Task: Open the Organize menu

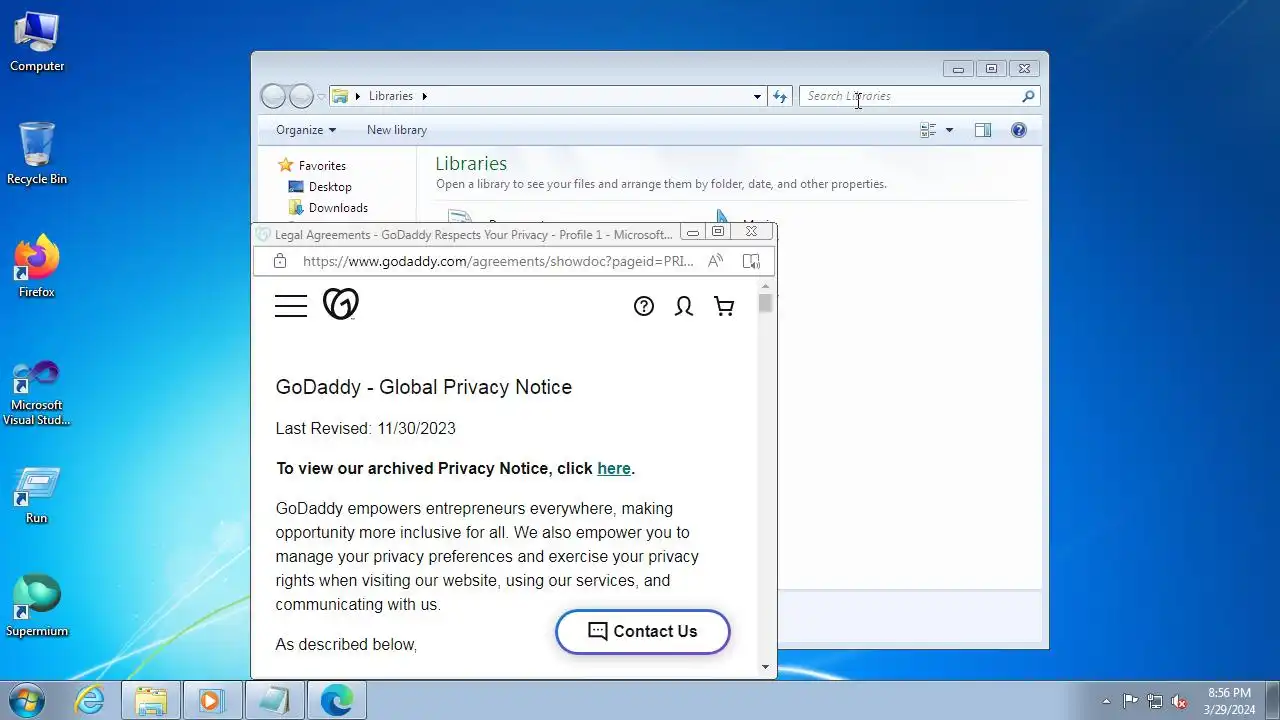Action: [x=306, y=130]
